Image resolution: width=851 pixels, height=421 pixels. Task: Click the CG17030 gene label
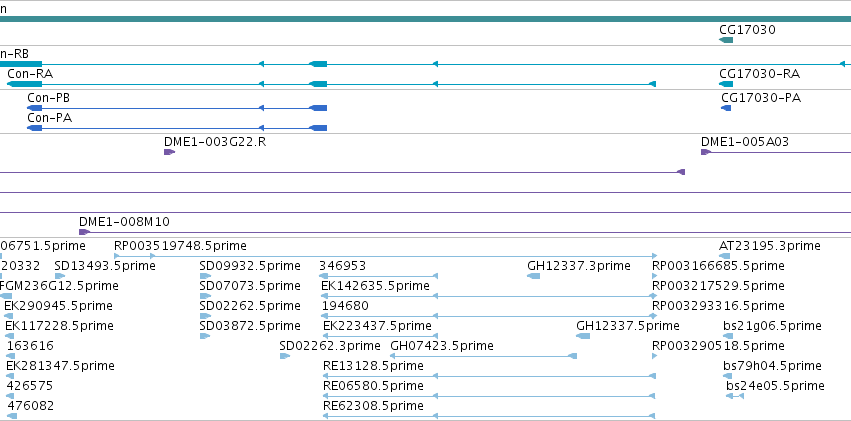747,30
